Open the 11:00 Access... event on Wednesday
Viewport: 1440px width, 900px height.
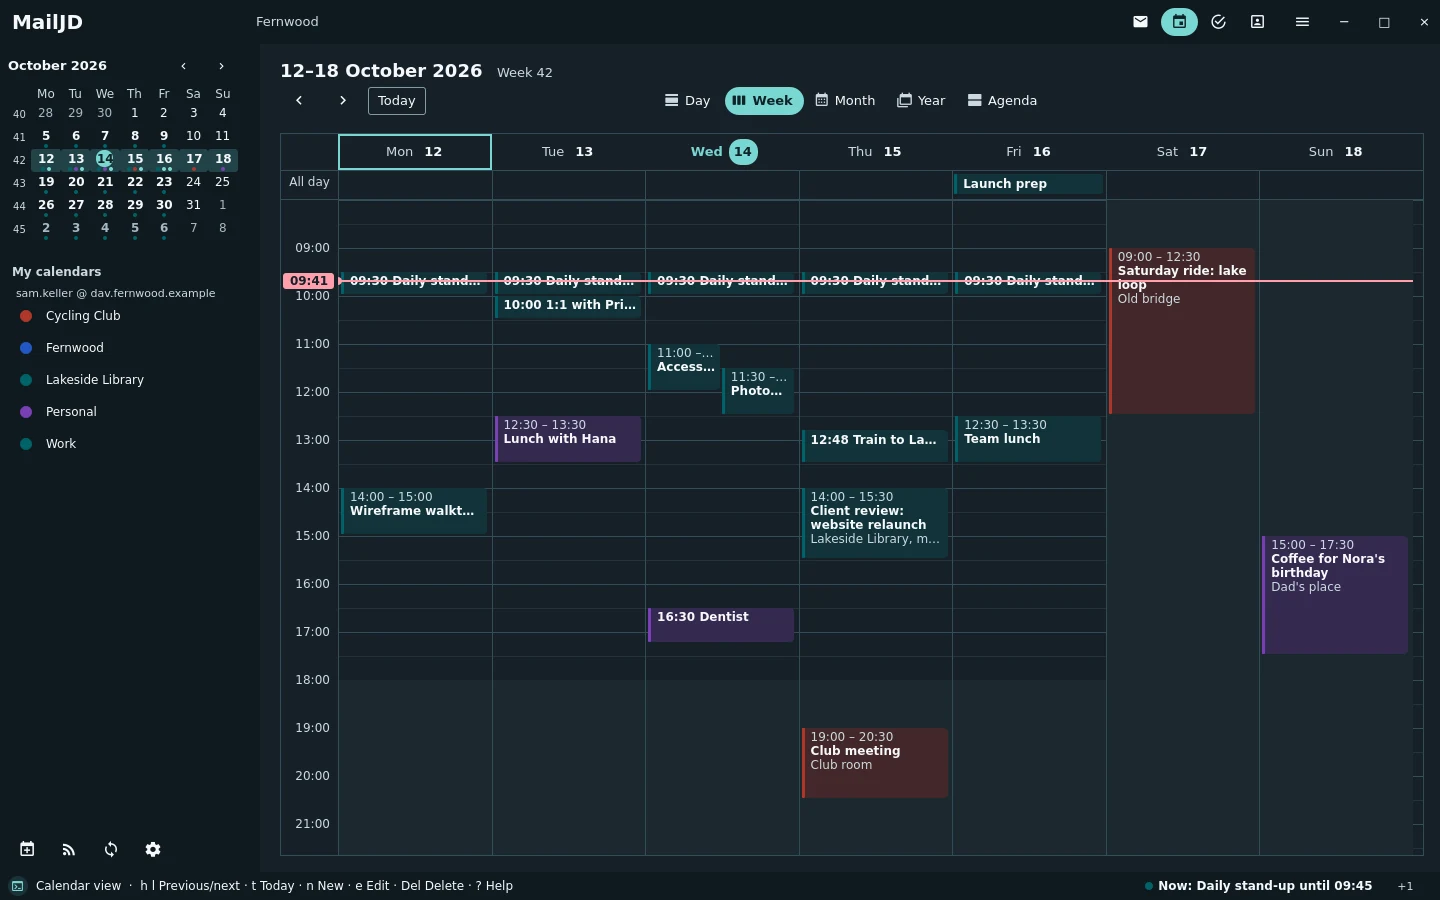[x=684, y=367]
